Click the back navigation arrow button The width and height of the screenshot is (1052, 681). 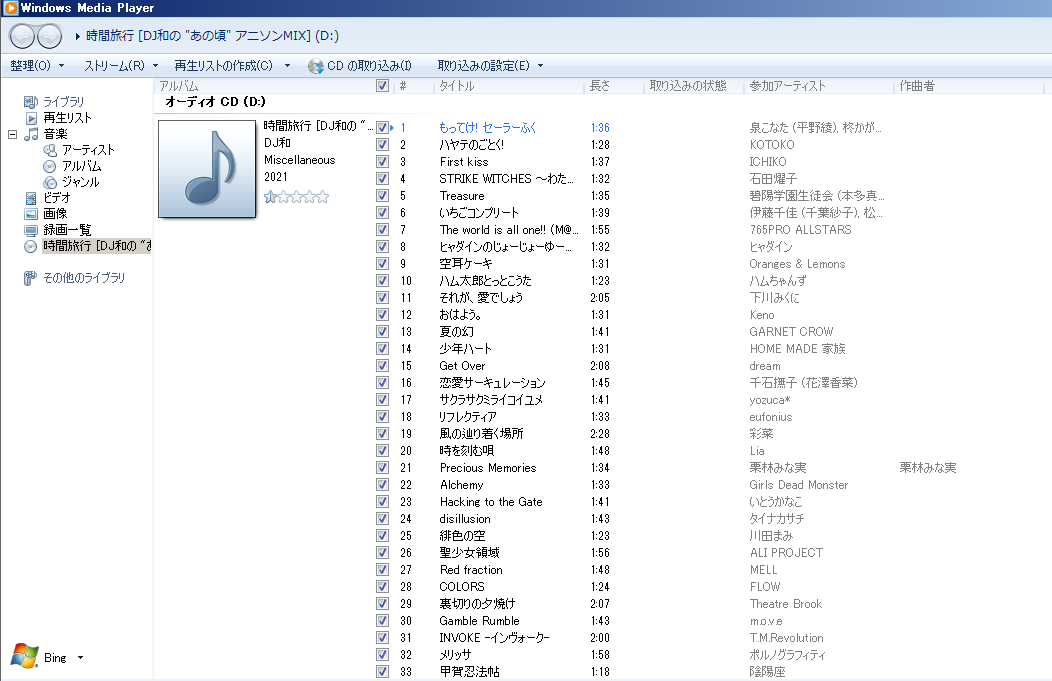22,36
